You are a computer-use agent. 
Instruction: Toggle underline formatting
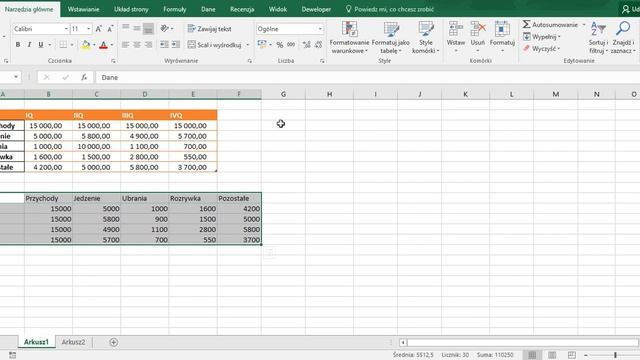click(41, 44)
